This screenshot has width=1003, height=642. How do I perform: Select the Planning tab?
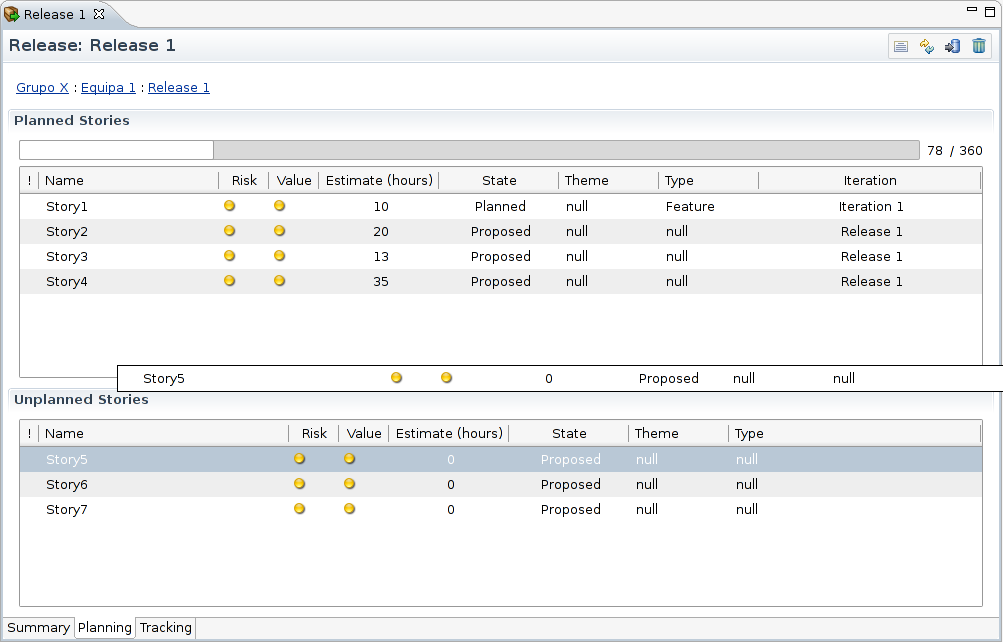[105, 627]
